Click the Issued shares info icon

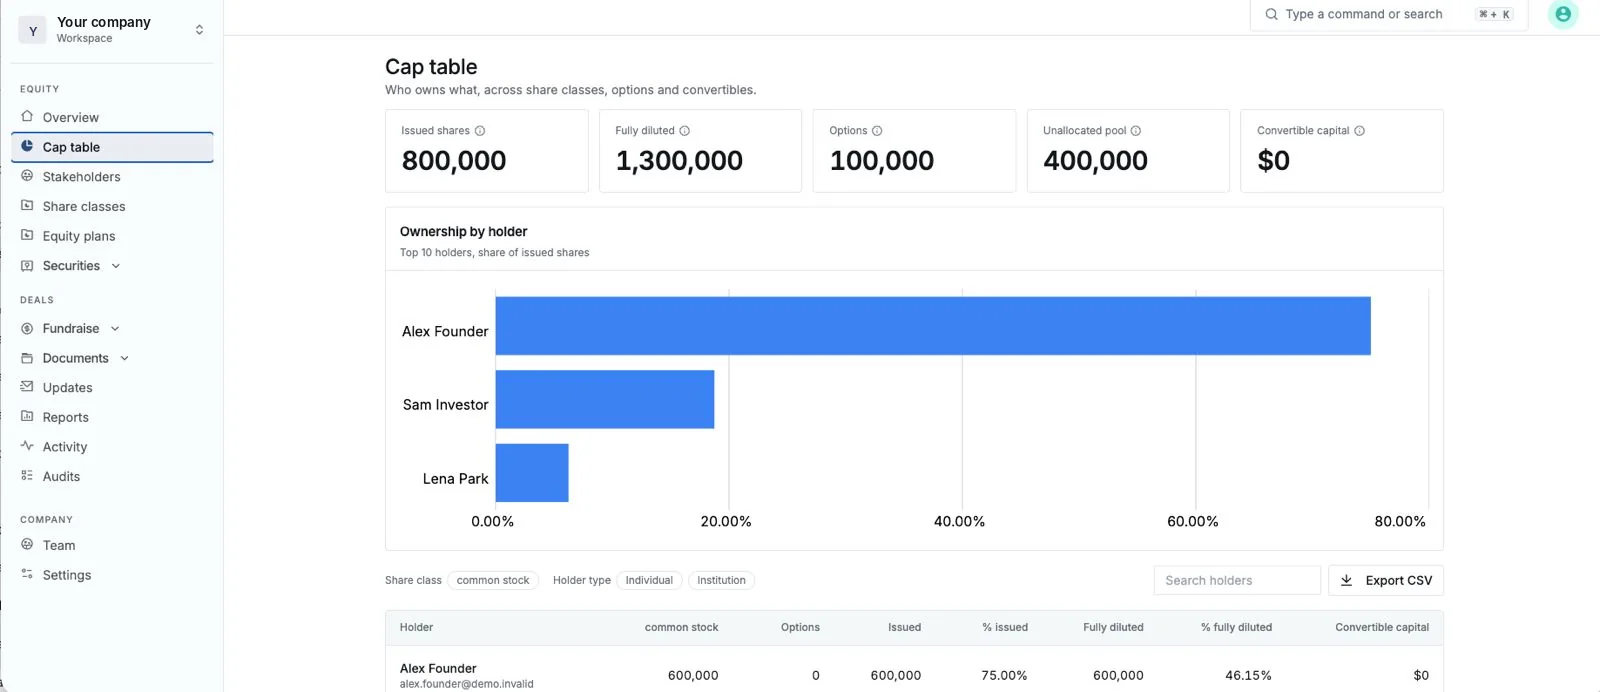(x=480, y=131)
